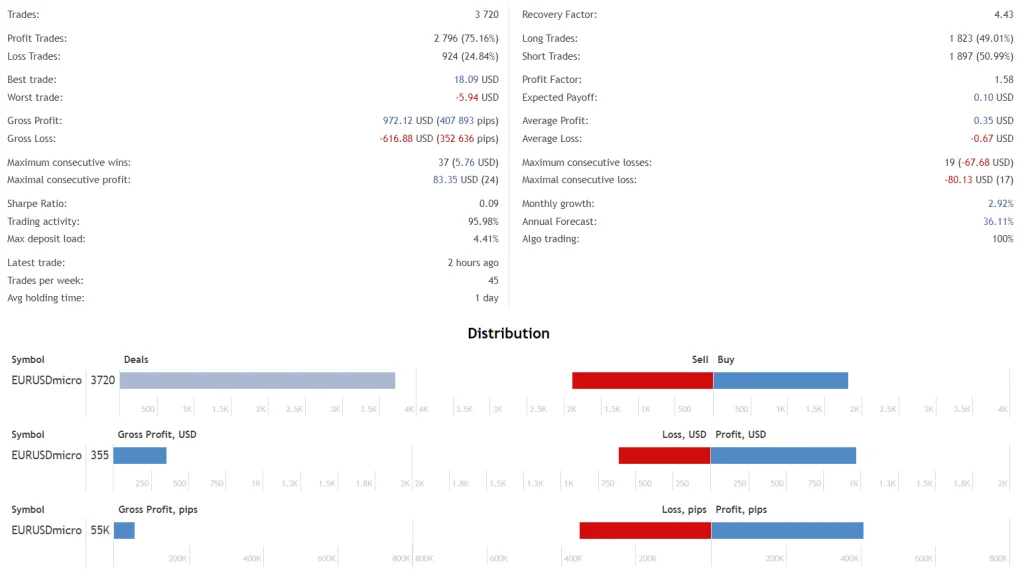This screenshot has width=1024, height=574.
Task: Click the Gross Loss amount -616.88
Action: pyautogui.click(x=396, y=138)
